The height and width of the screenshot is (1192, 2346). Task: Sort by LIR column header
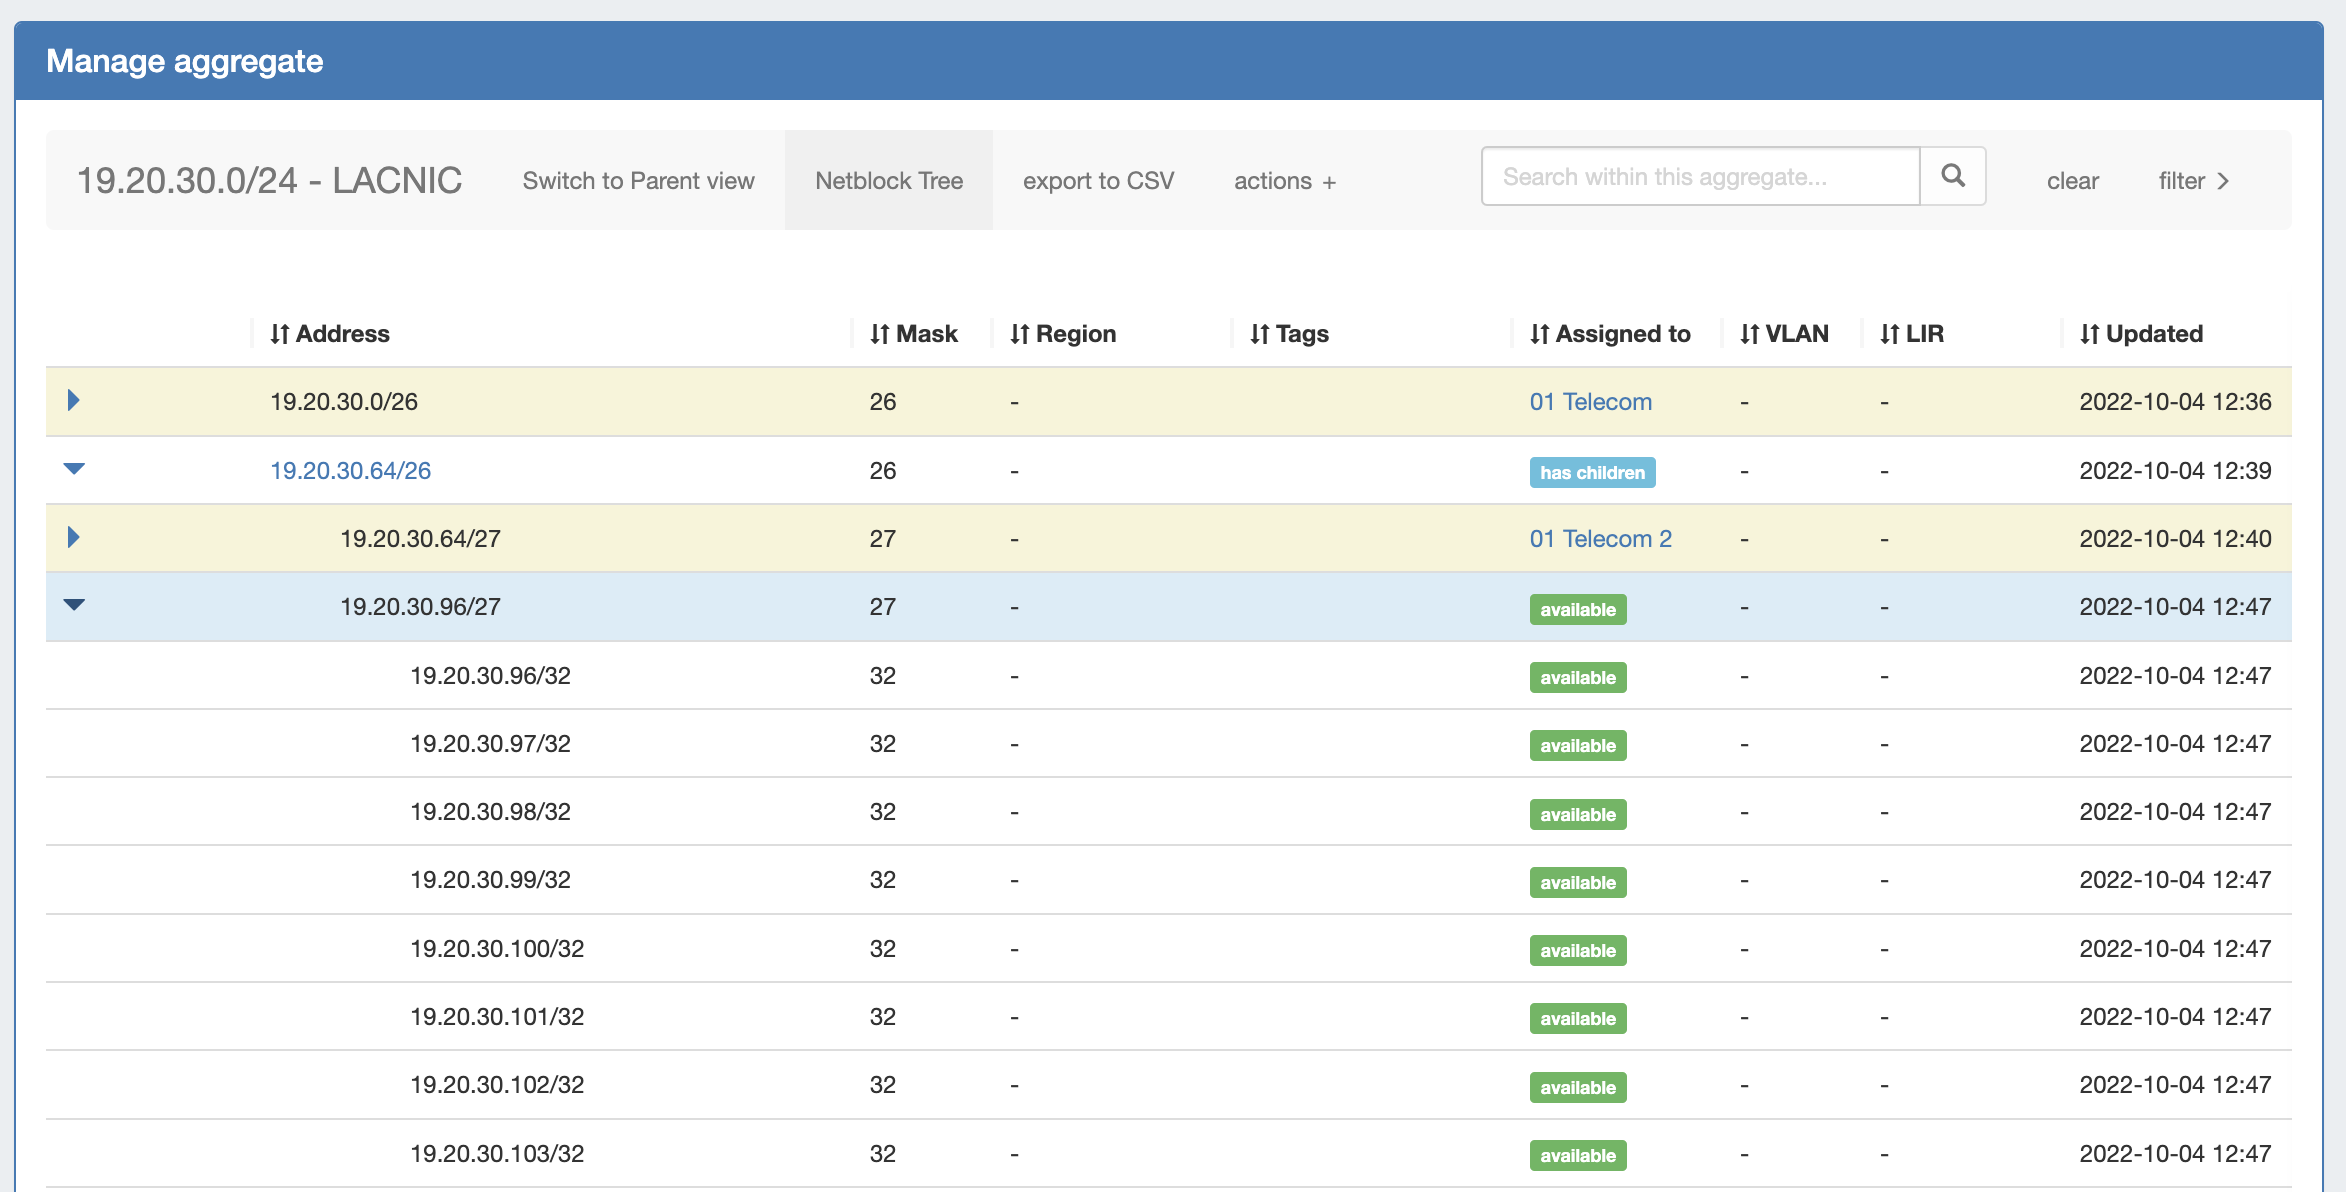[1923, 334]
